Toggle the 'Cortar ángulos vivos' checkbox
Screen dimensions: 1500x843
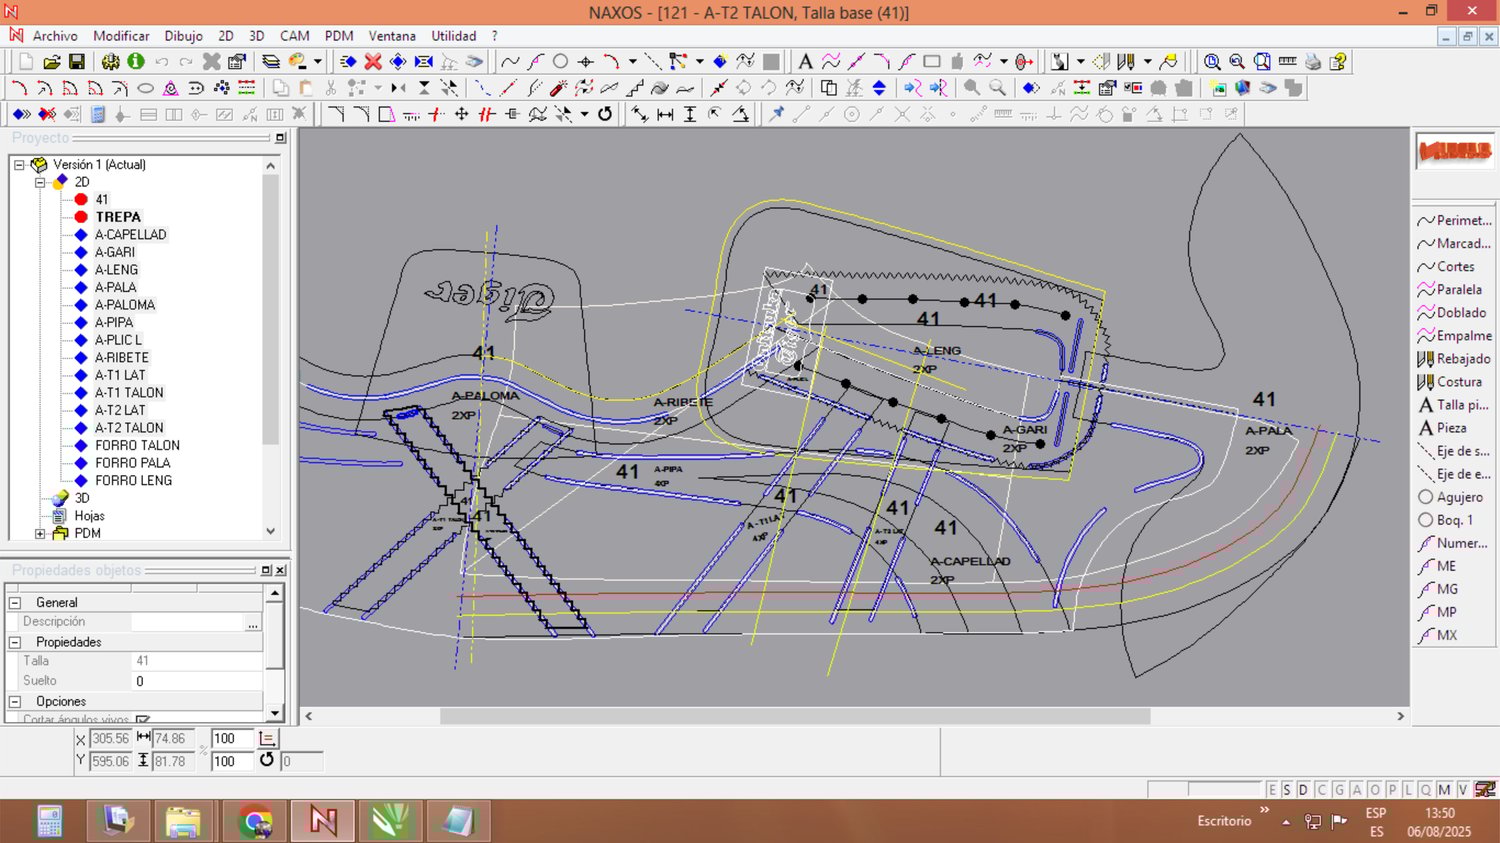click(143, 720)
